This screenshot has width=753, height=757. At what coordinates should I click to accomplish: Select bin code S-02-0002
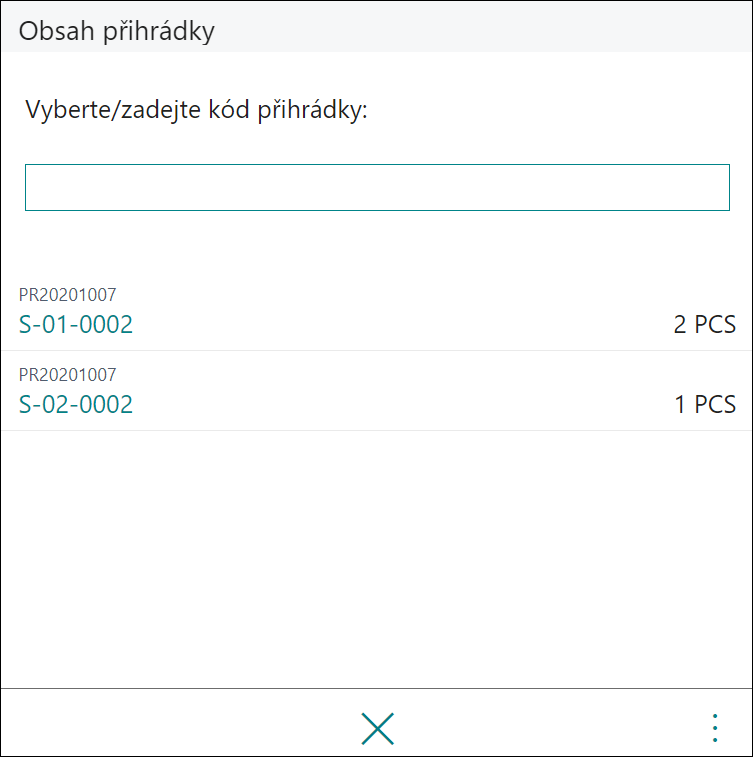76,404
